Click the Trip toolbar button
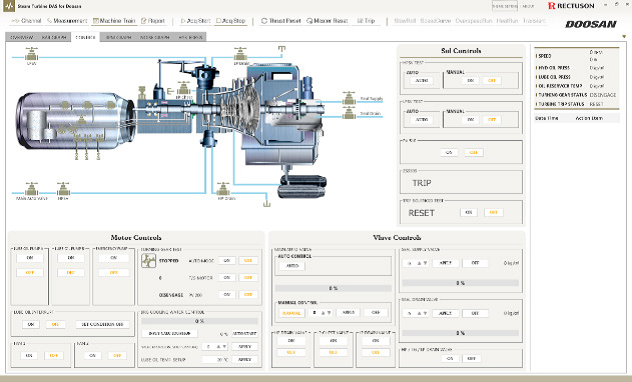 [366, 21]
